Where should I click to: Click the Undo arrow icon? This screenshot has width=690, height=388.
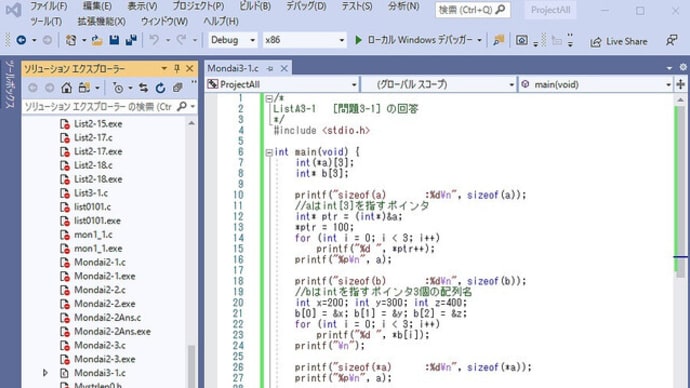(x=154, y=40)
